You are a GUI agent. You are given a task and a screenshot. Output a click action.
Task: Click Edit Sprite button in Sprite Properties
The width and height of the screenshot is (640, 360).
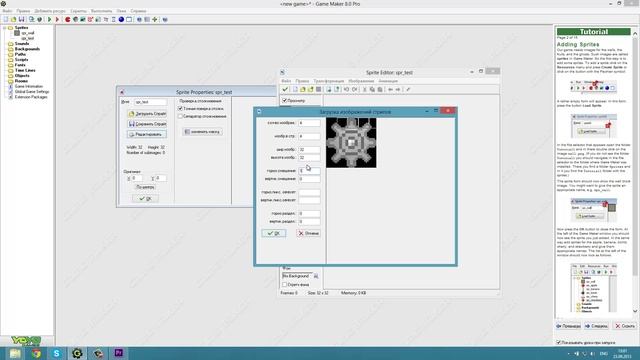pos(147,134)
